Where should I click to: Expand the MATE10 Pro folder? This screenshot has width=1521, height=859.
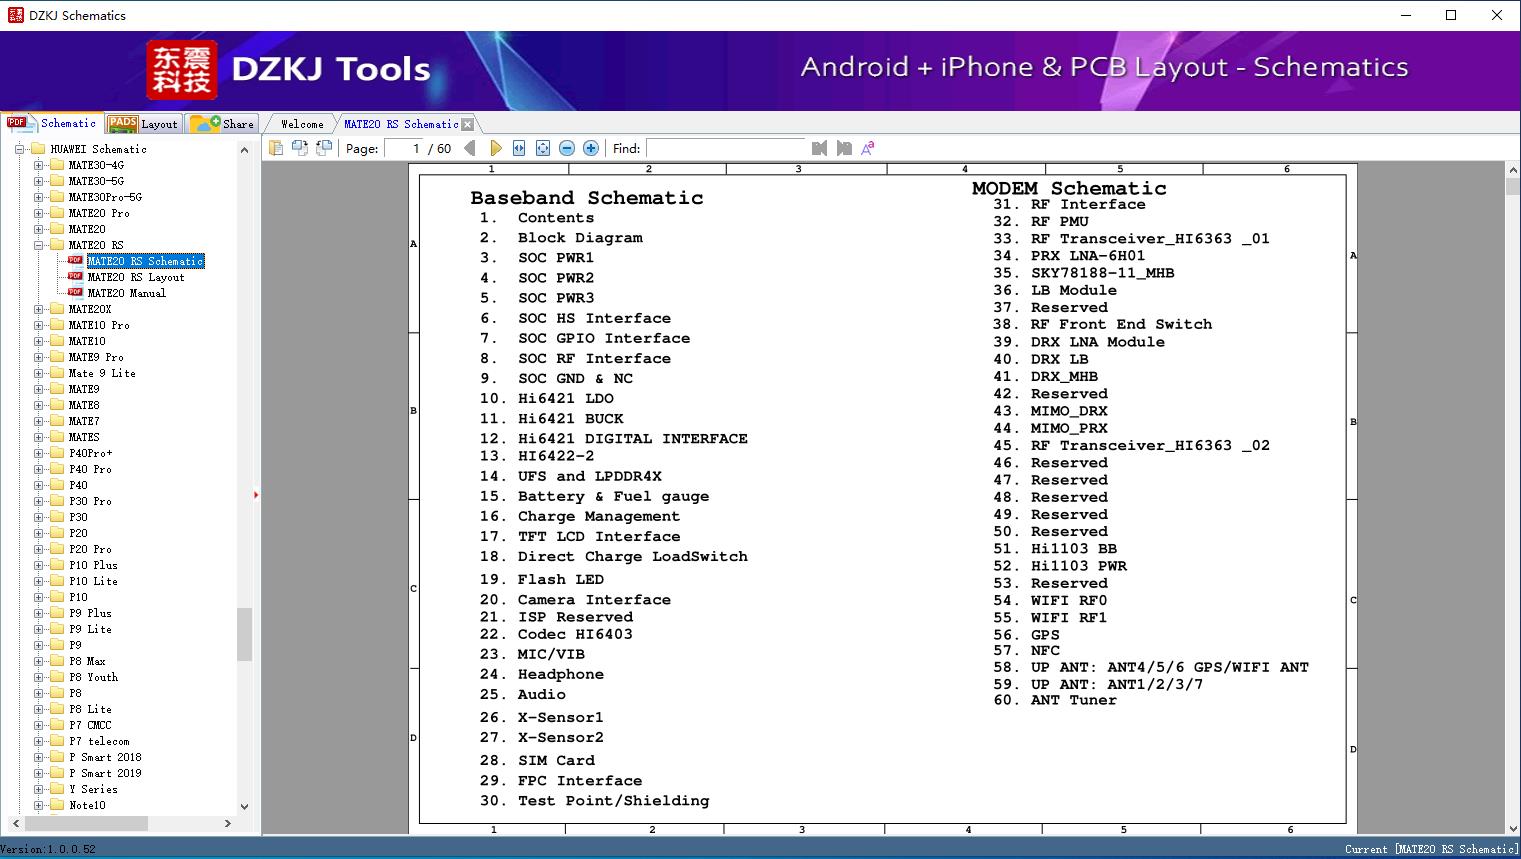(x=39, y=325)
